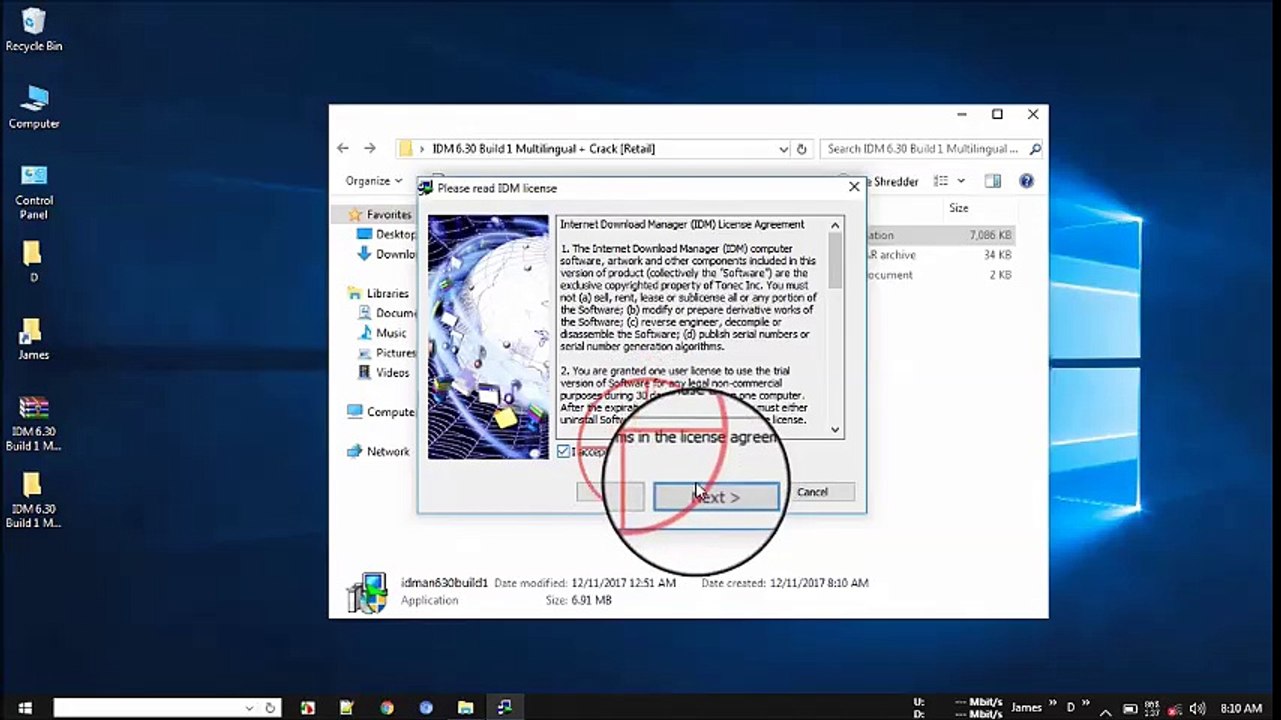
Task: Open the volume control in the system tray
Action: pyautogui.click(x=1198, y=708)
